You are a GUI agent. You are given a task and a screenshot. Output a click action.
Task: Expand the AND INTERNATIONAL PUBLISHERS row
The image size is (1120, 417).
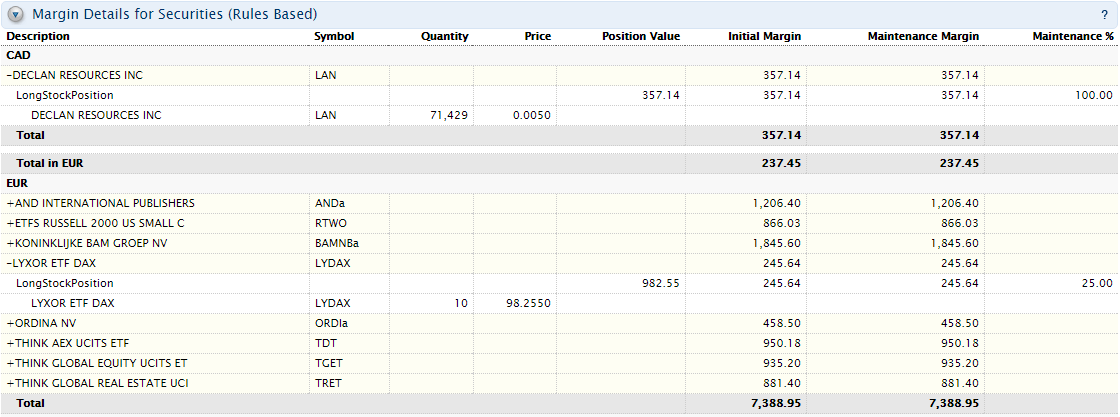point(11,204)
